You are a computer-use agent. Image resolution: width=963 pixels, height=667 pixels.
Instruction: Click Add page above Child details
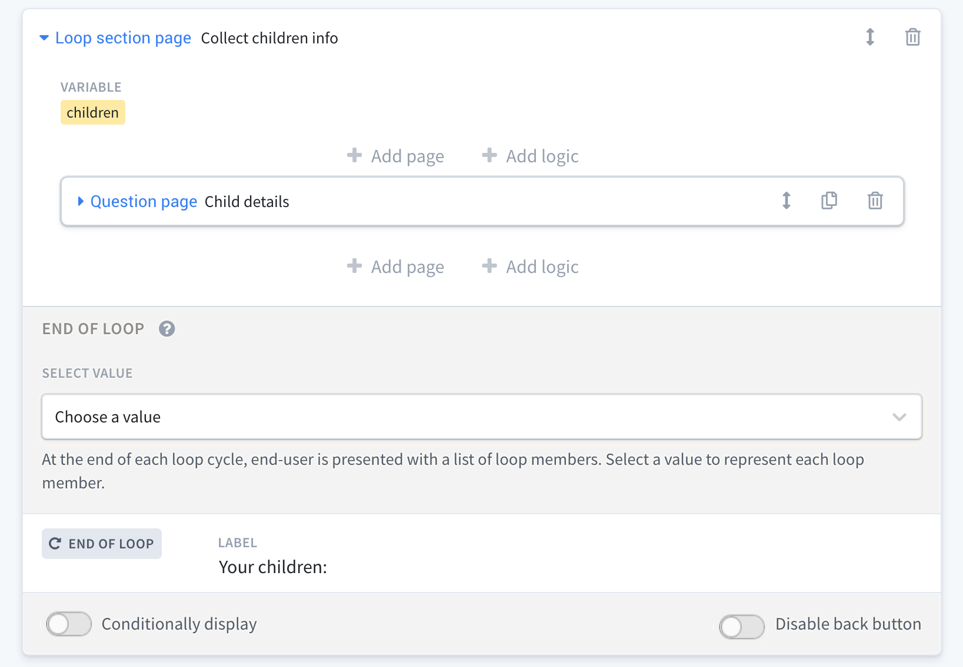tap(396, 156)
